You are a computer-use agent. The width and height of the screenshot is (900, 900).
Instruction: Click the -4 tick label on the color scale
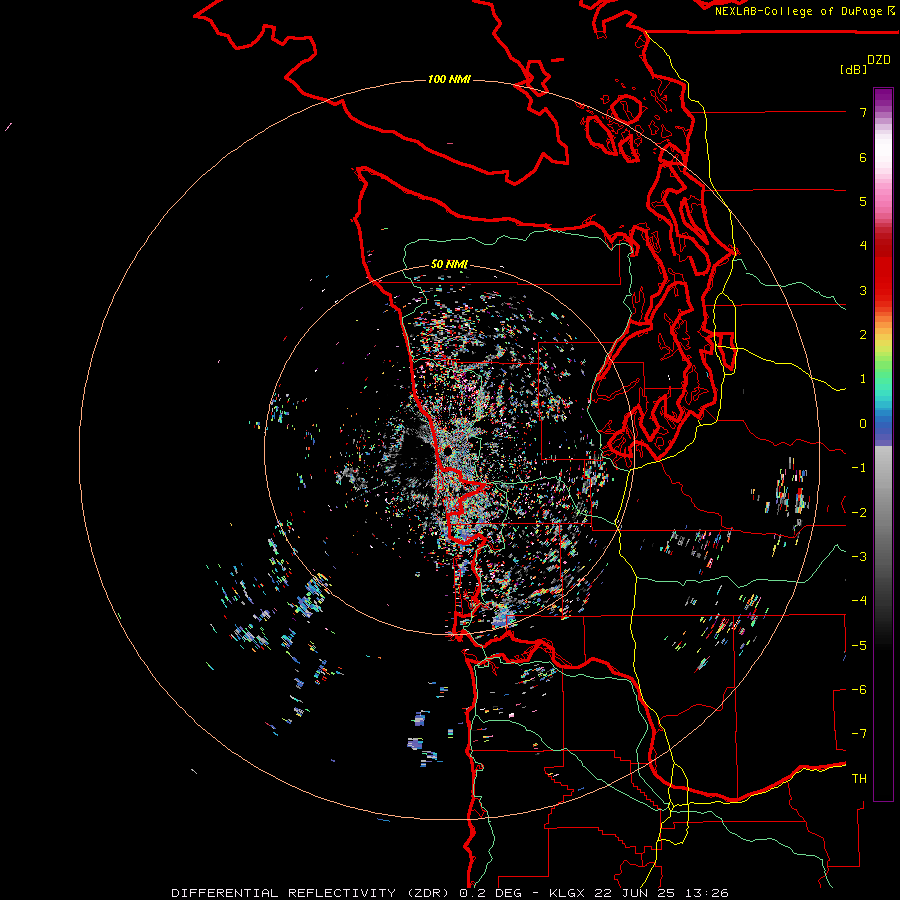(859, 601)
